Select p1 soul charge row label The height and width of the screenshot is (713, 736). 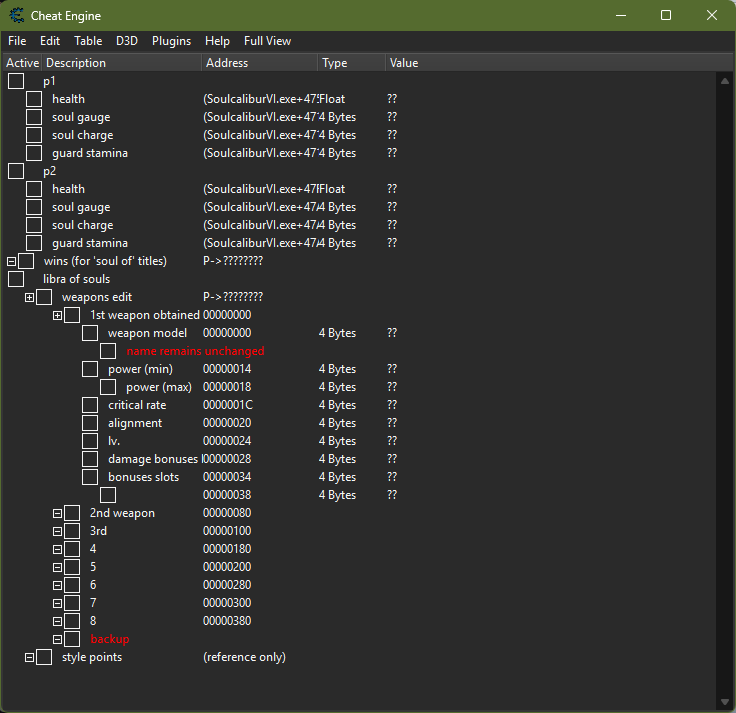(83, 135)
